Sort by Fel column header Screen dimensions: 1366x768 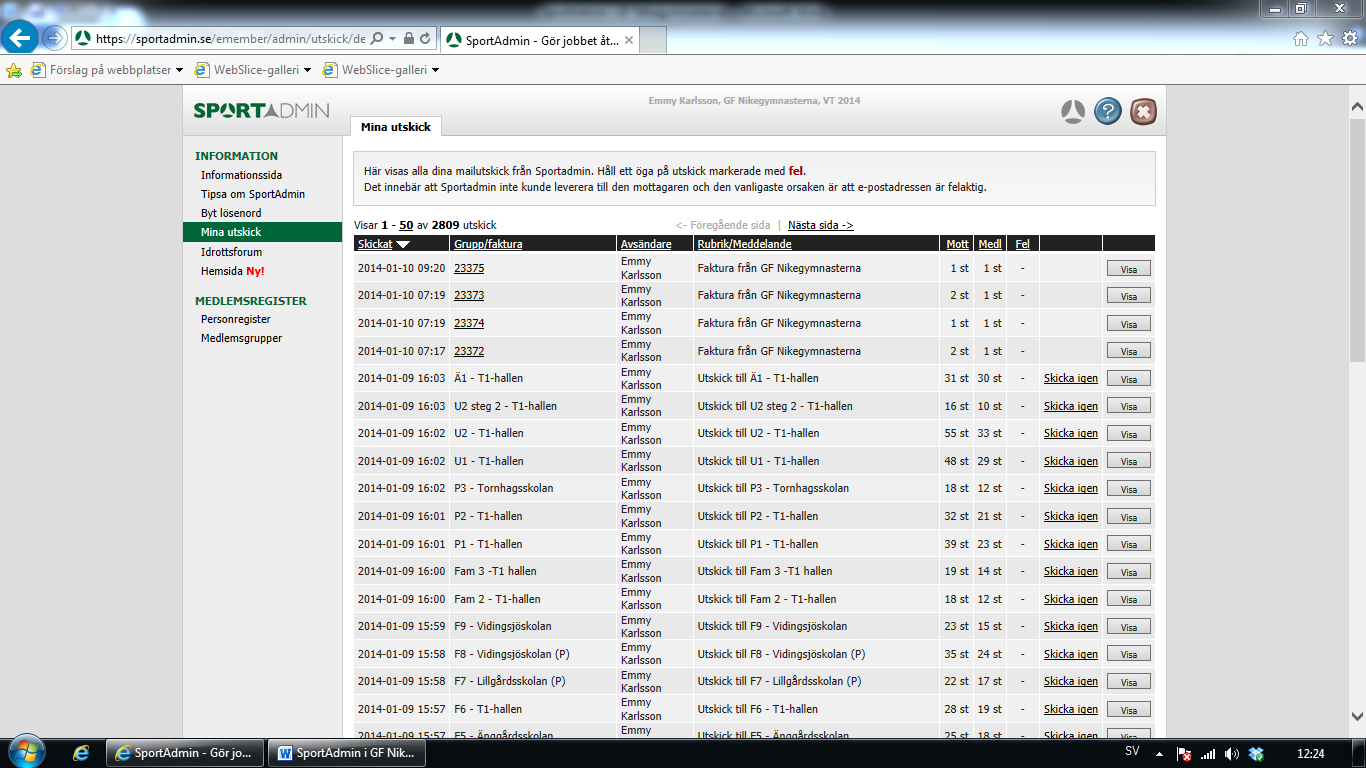pyautogui.click(x=1022, y=244)
